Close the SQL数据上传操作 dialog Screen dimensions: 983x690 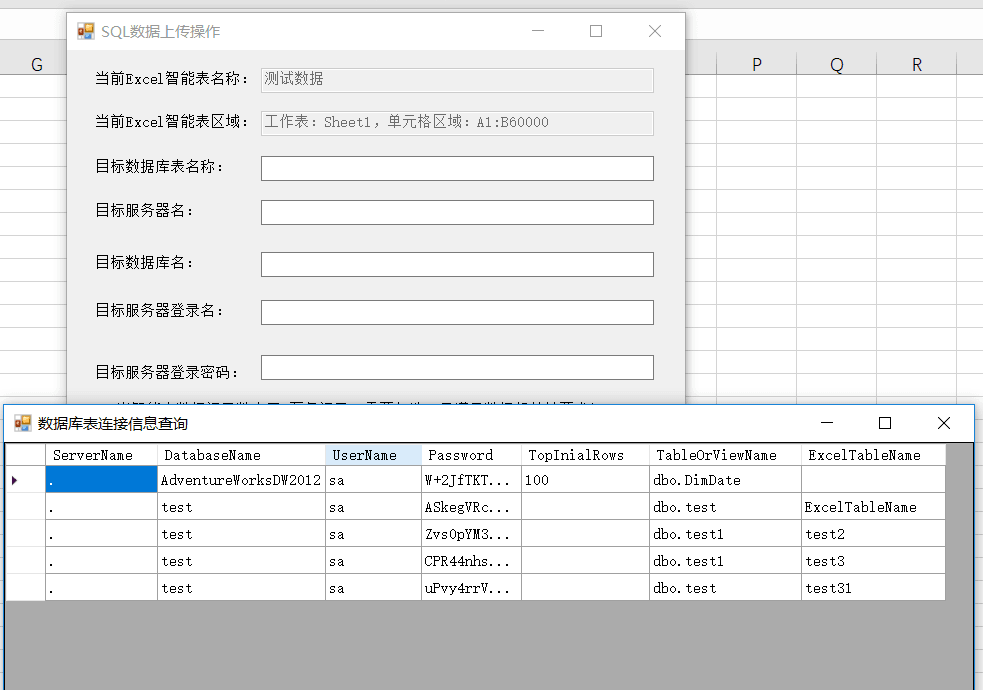click(x=654, y=31)
